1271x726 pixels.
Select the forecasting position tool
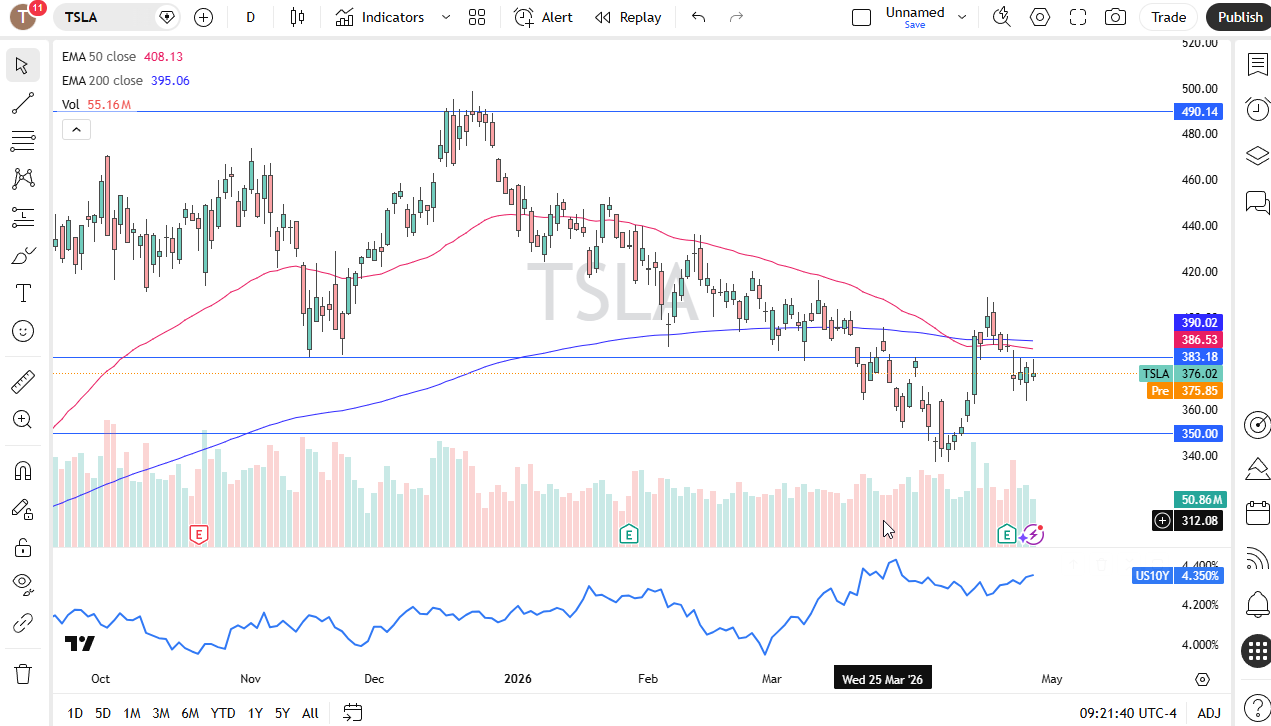point(23,217)
